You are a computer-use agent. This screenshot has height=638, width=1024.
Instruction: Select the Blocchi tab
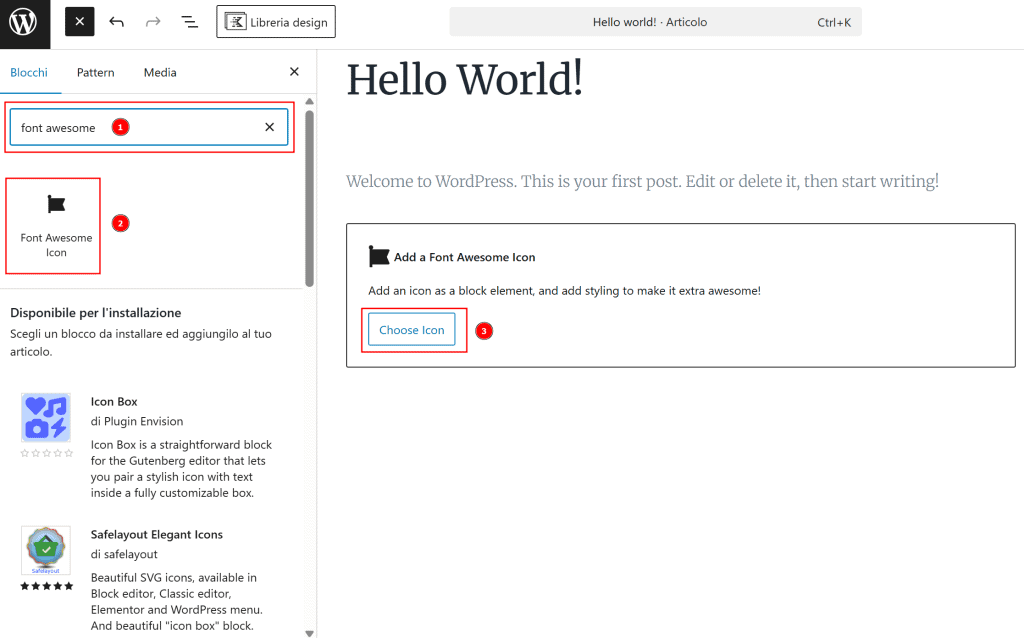29,72
